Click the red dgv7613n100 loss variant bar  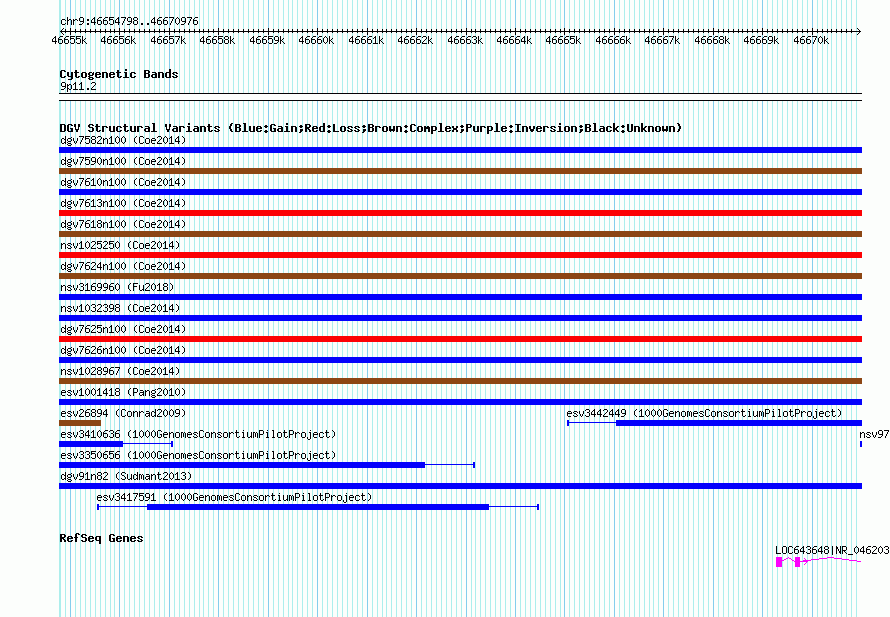pyautogui.click(x=460, y=213)
